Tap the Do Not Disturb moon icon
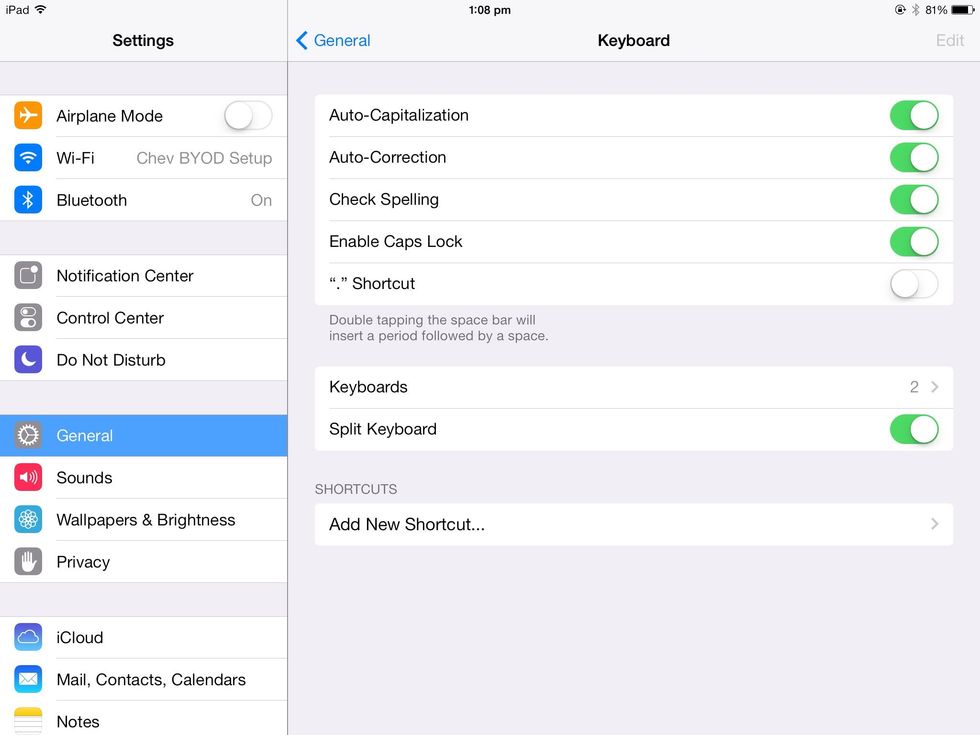Viewport: 980px width, 735px height. (28, 360)
